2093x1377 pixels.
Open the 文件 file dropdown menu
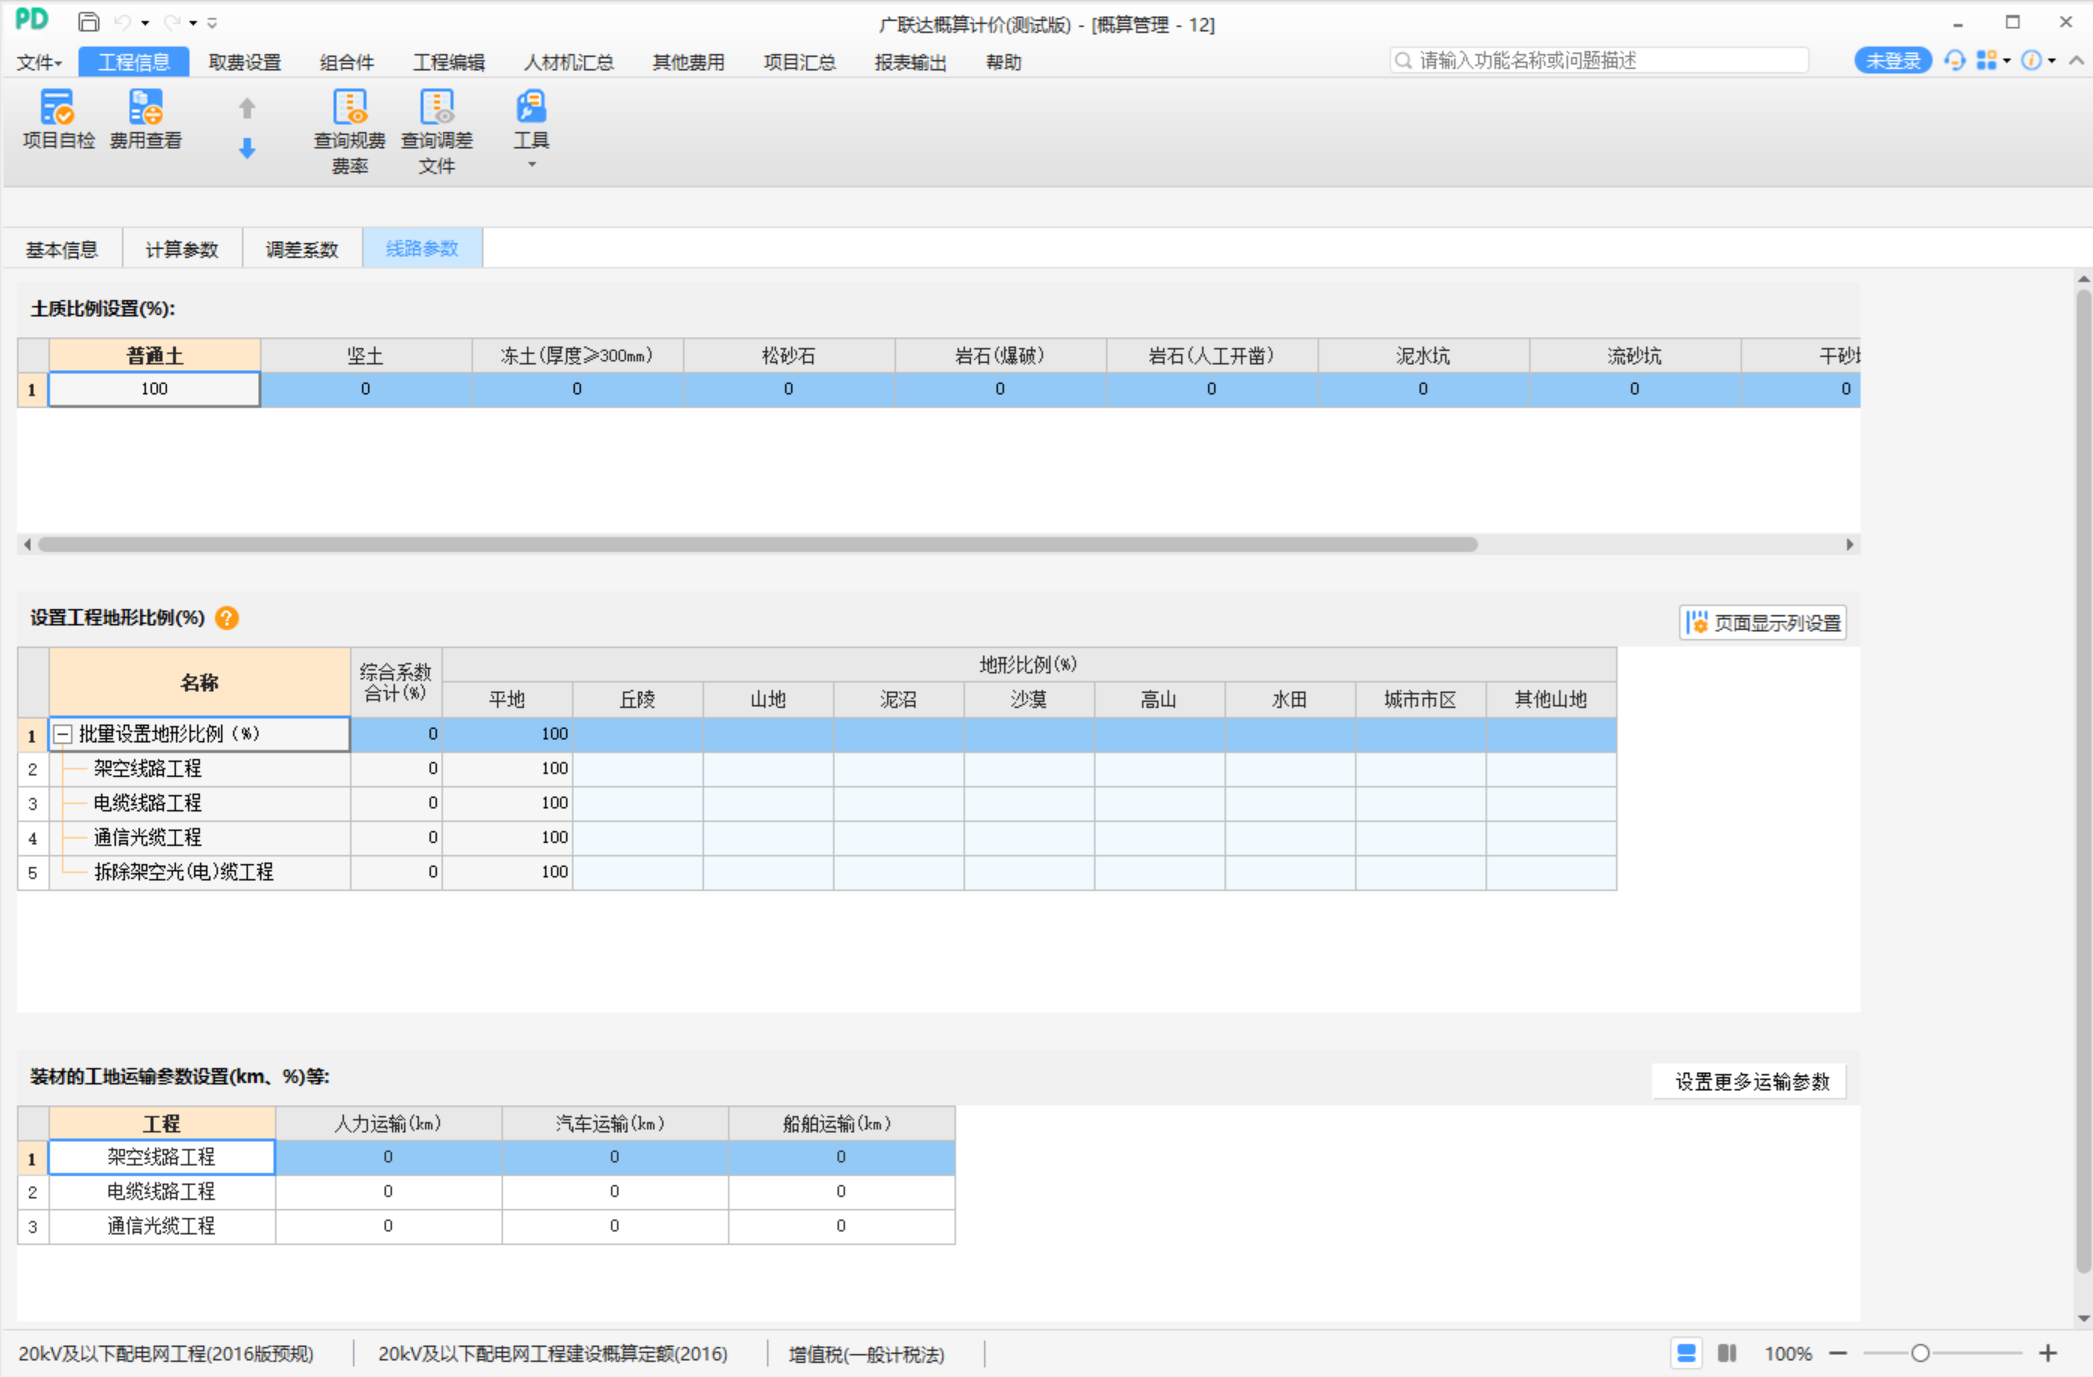coord(39,62)
